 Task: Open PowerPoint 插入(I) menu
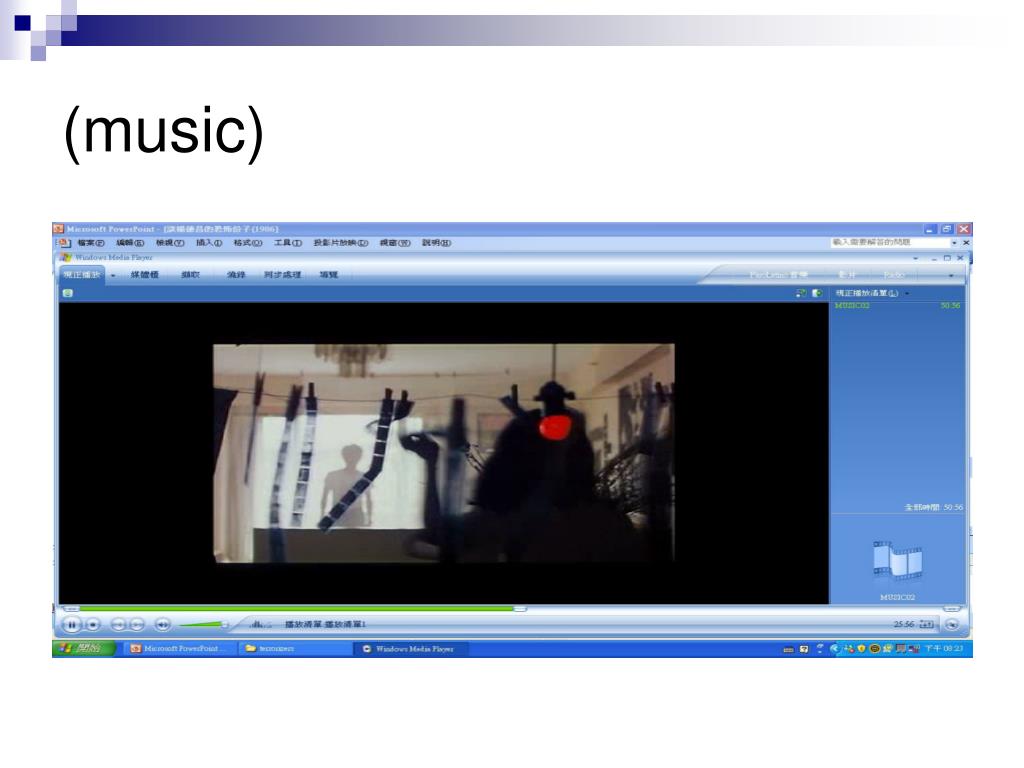tap(209, 243)
